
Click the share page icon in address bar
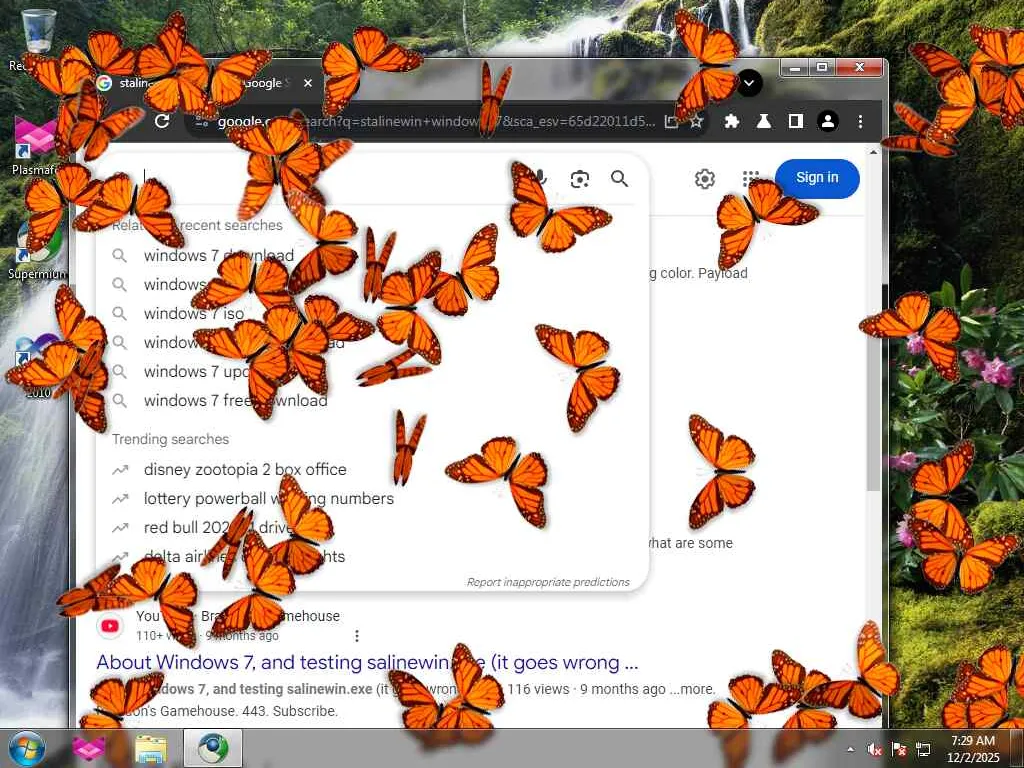(x=671, y=121)
